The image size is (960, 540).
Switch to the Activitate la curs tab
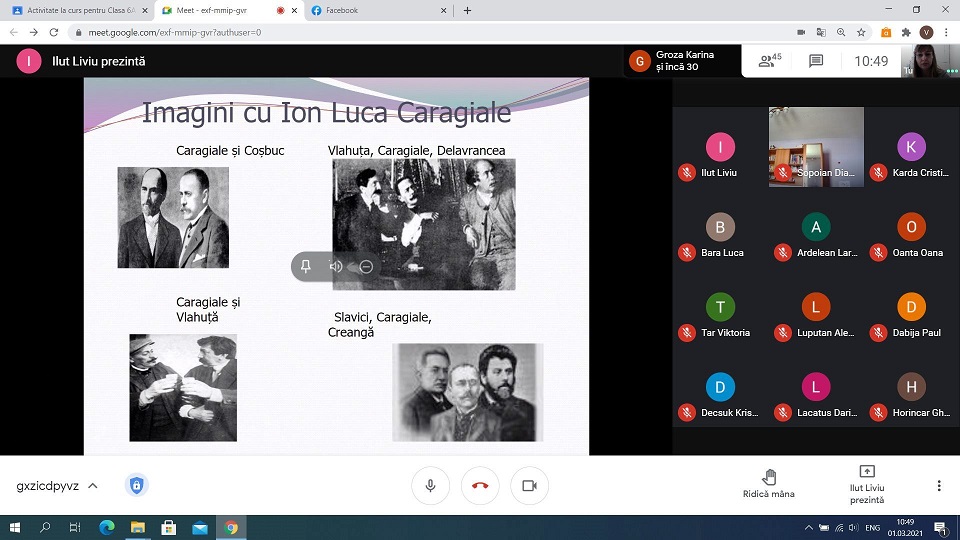(75, 10)
